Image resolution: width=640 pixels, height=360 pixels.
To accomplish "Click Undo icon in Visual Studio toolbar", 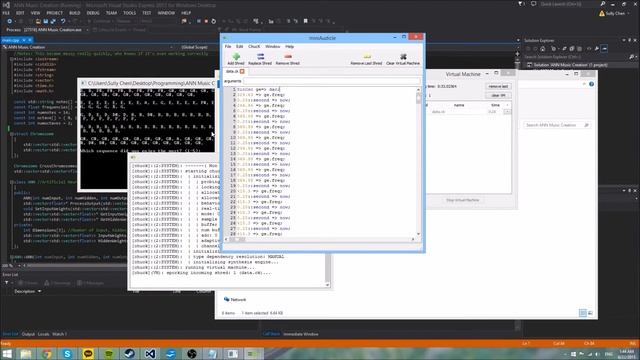I will (63, 21).
